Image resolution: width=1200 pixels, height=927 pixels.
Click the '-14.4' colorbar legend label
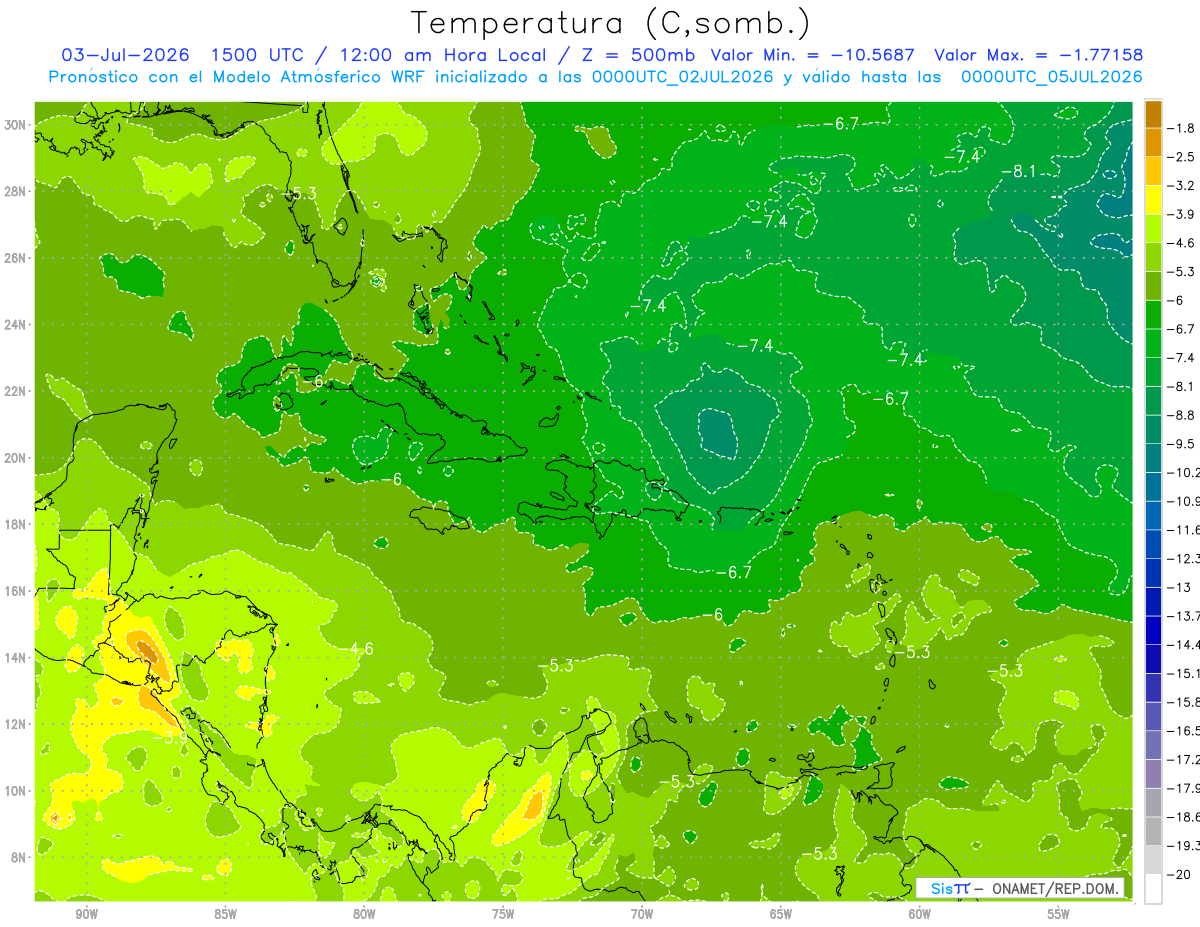tap(1184, 644)
